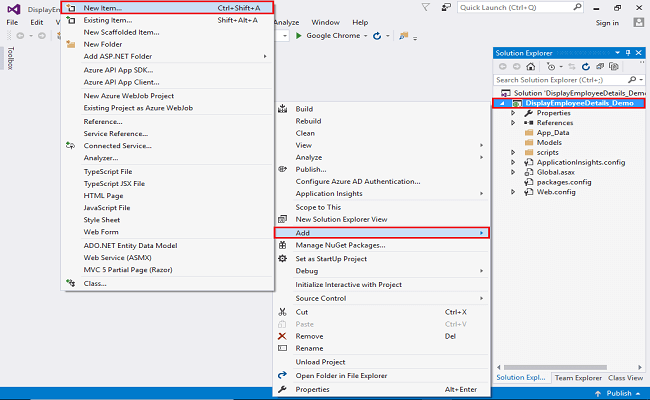Click the Solution Explorer horizontal scrollbar
Viewport: 650px width, 400px height.
(555, 367)
